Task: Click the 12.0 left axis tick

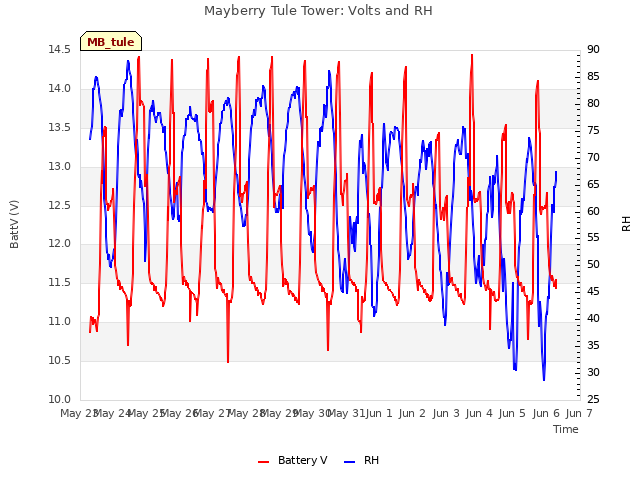Action: point(60,244)
